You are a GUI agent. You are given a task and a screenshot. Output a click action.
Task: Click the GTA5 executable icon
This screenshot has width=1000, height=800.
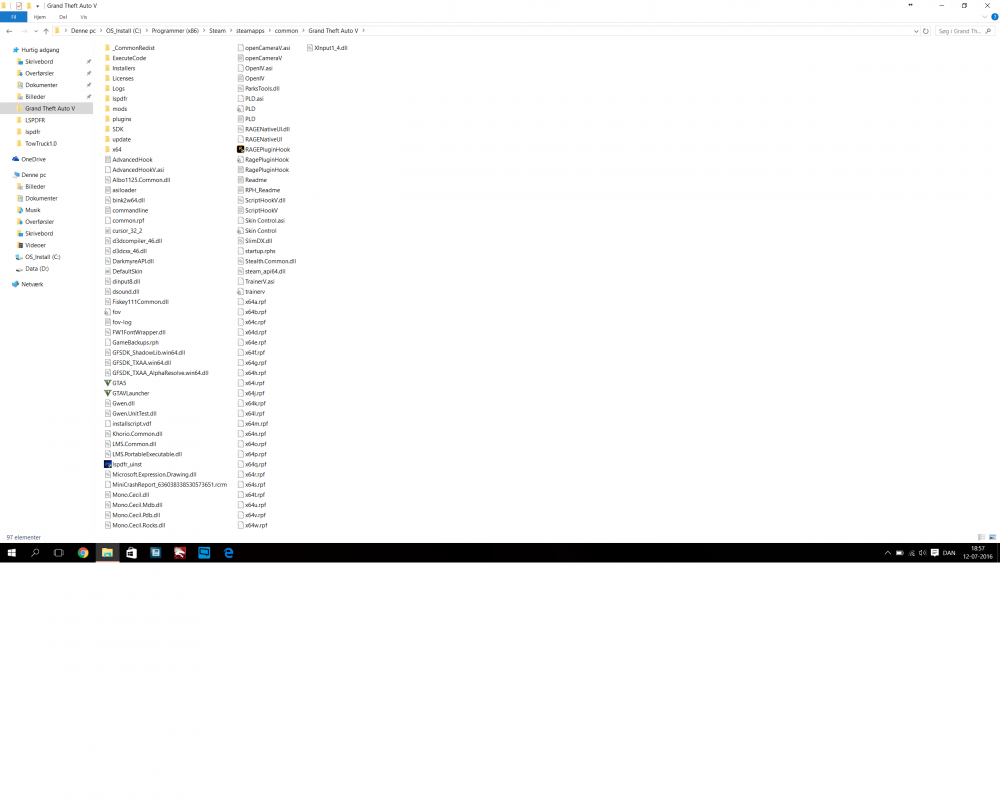[x=107, y=383]
